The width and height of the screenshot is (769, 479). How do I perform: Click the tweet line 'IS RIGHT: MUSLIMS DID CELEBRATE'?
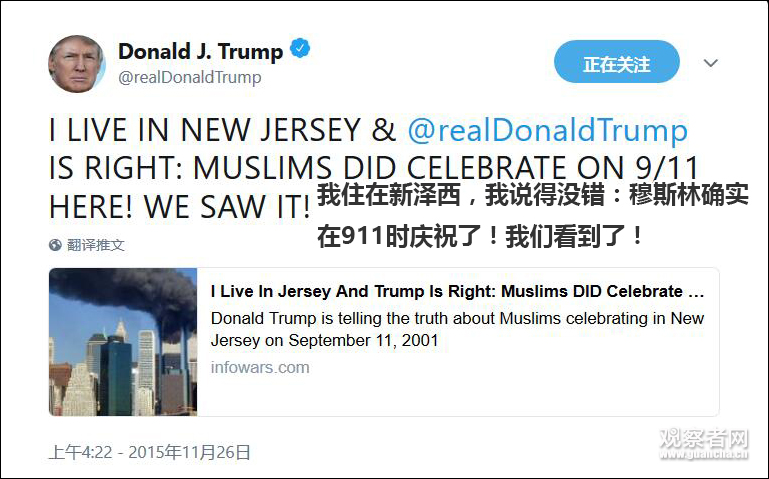click(309, 168)
